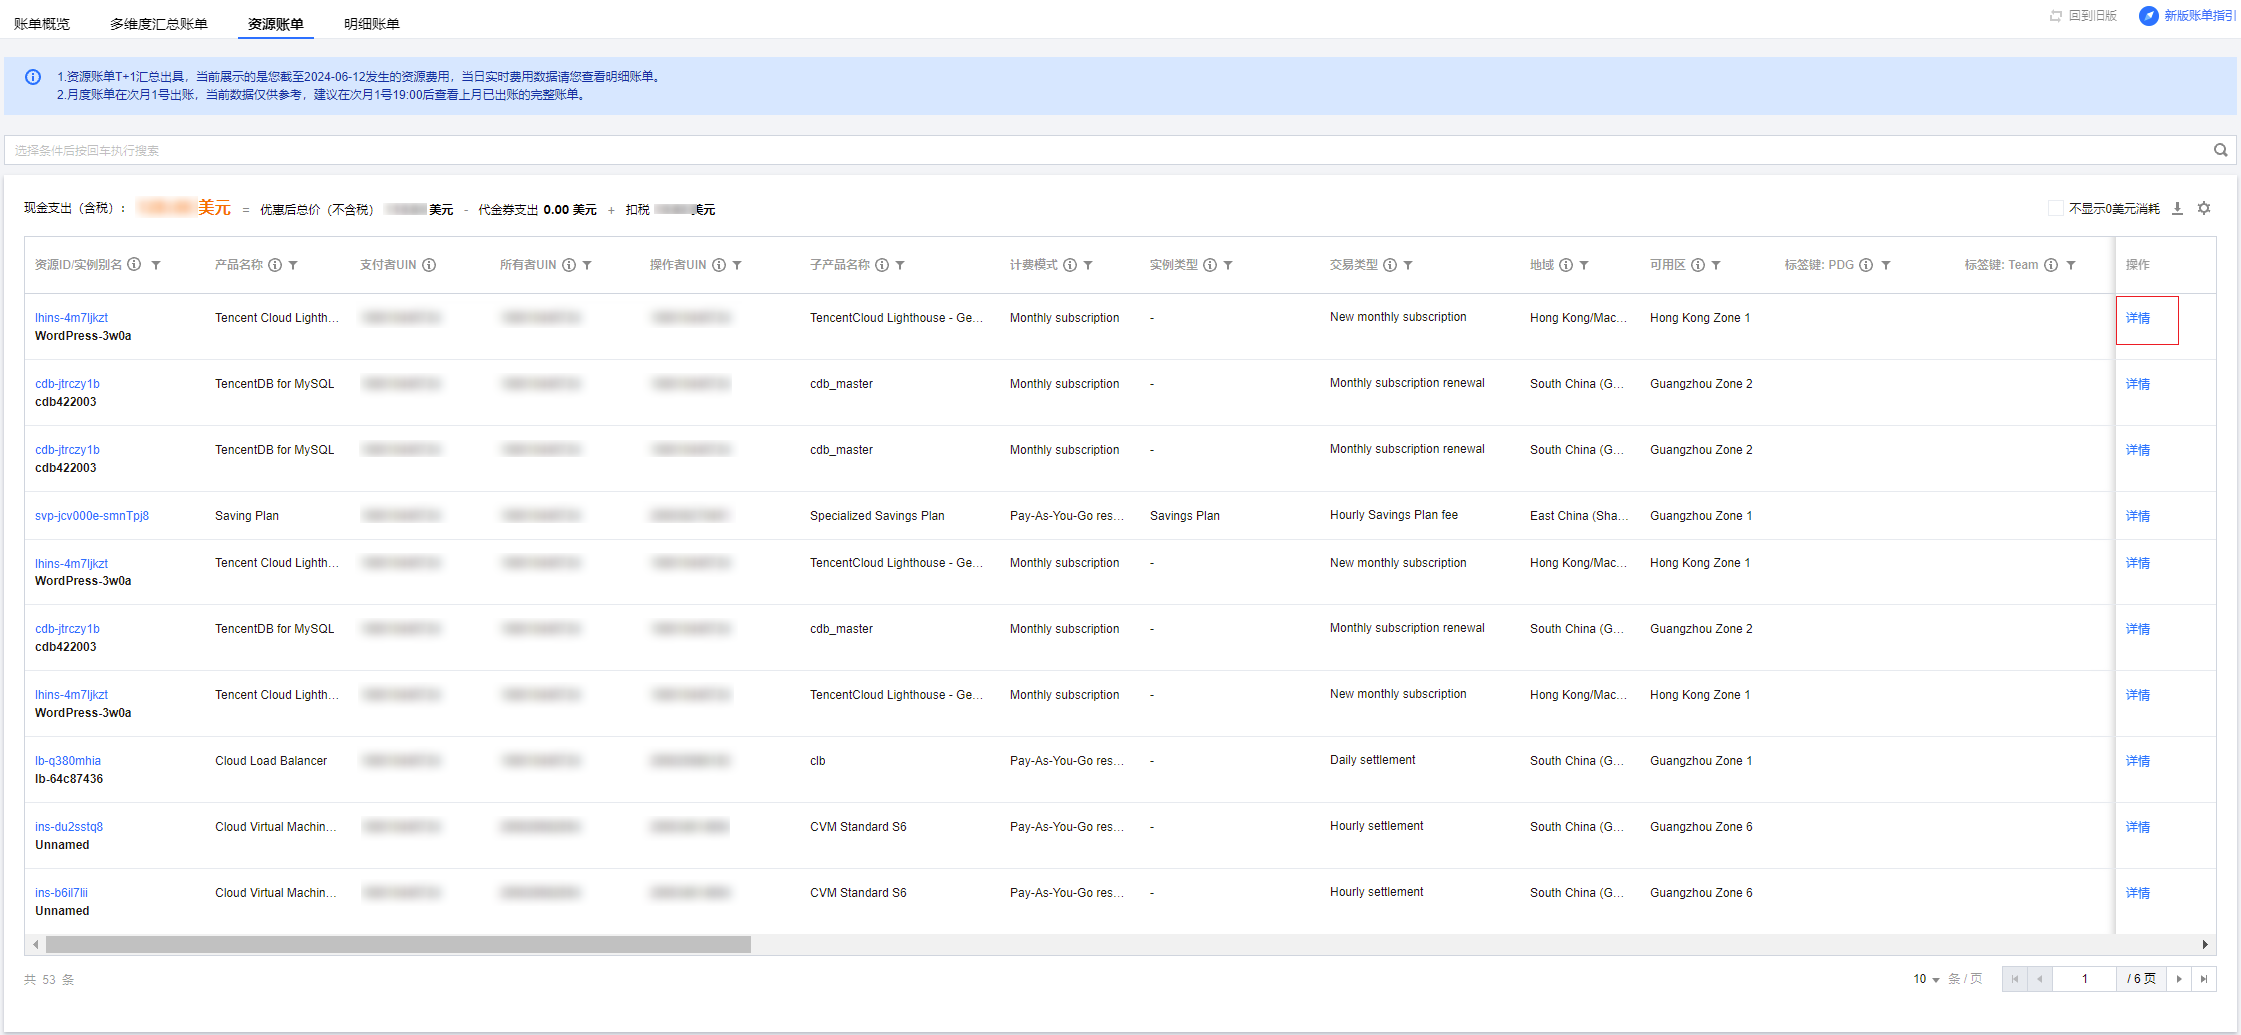The width and height of the screenshot is (2241, 1035).
Task: Click the horizontal table scrollbar
Action: click(398, 945)
